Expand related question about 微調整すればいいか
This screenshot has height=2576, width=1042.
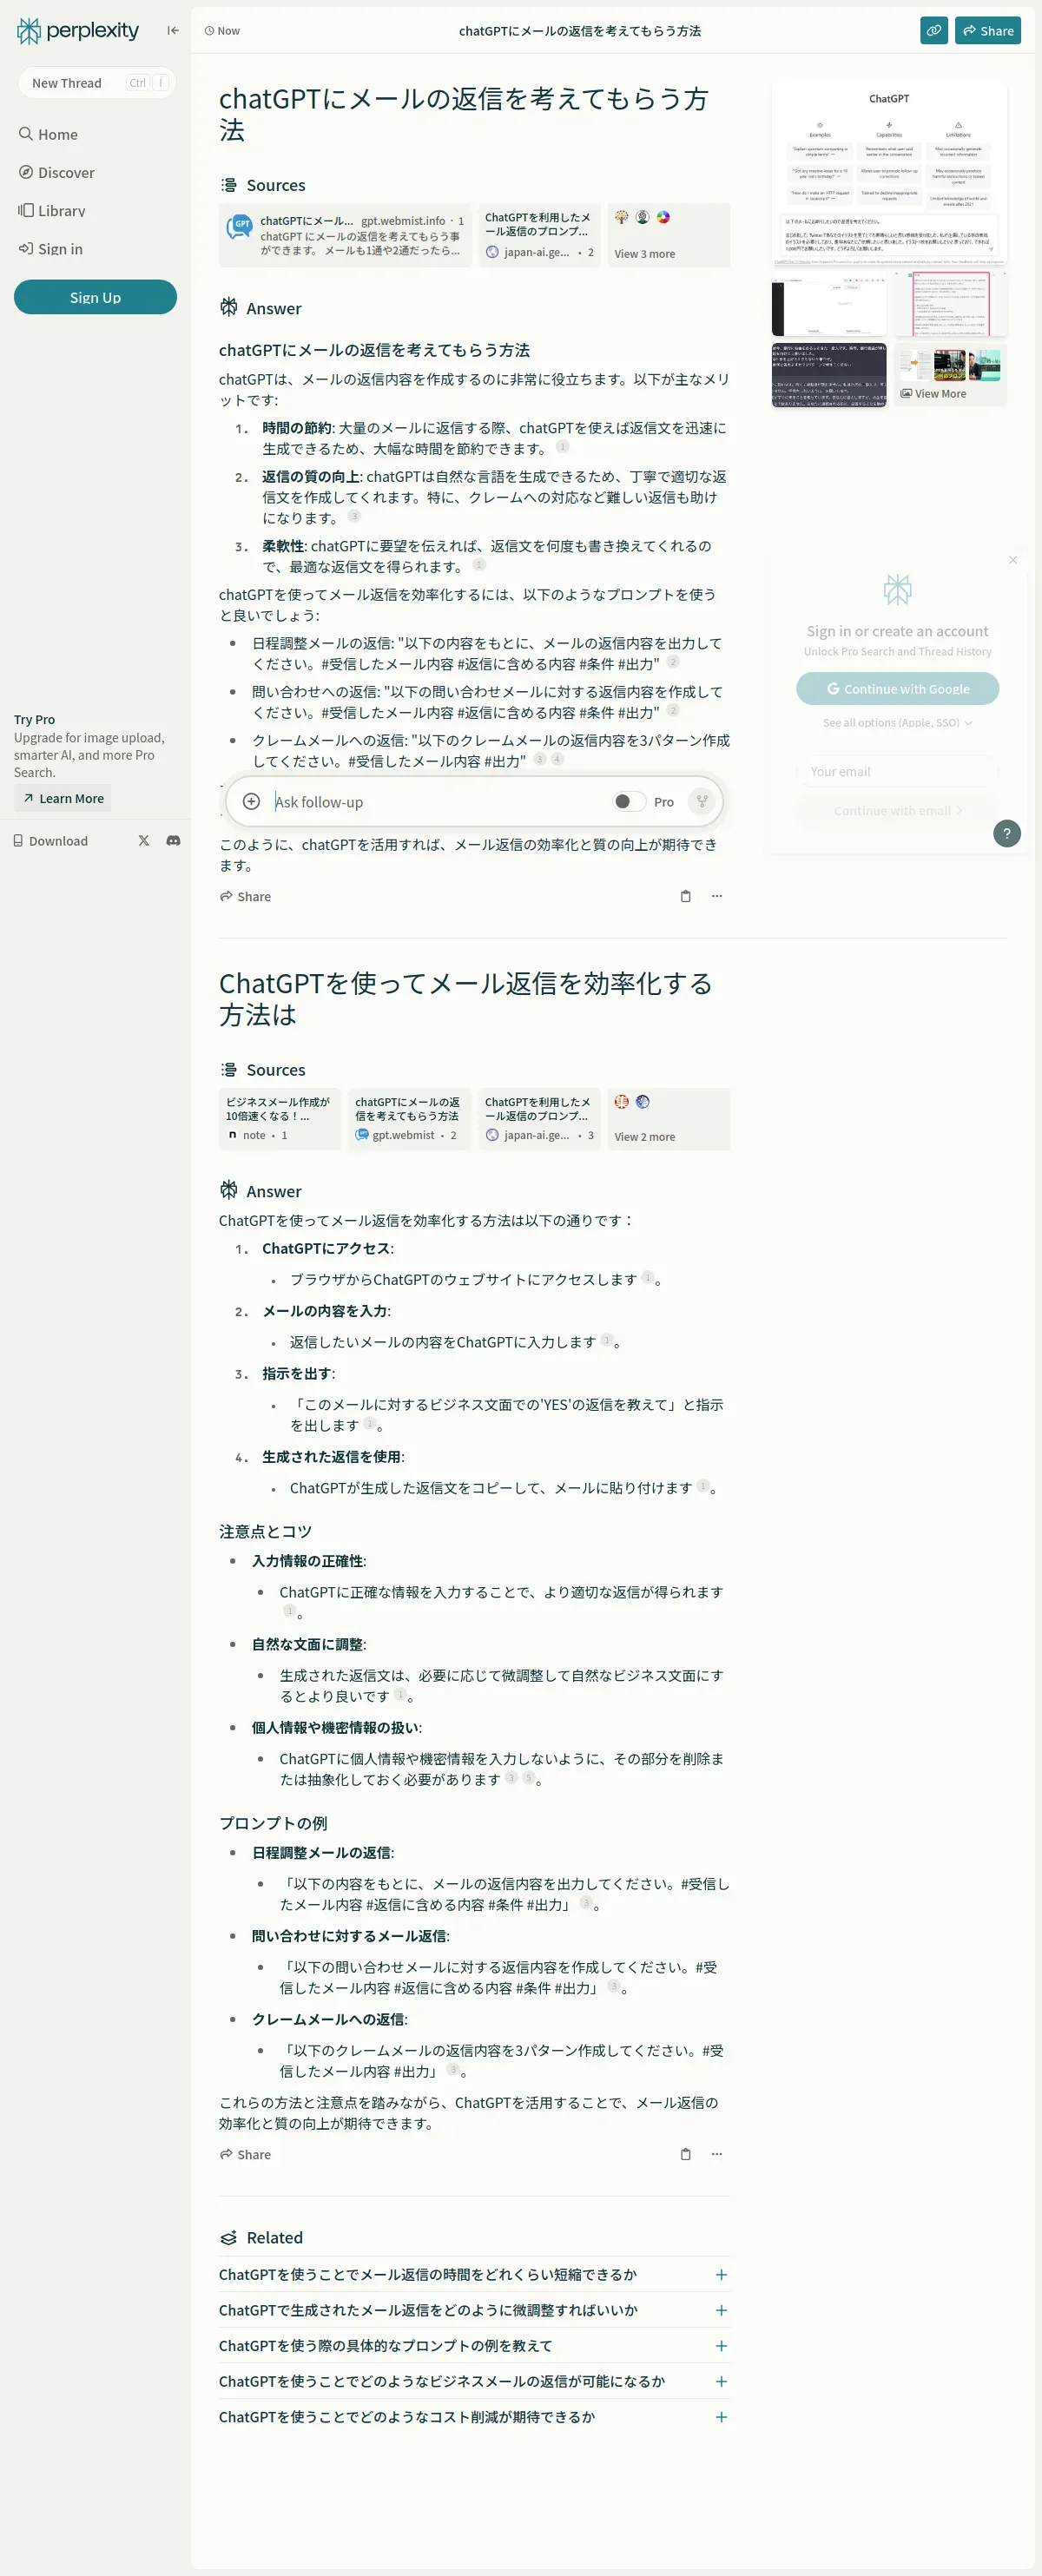click(x=474, y=2310)
